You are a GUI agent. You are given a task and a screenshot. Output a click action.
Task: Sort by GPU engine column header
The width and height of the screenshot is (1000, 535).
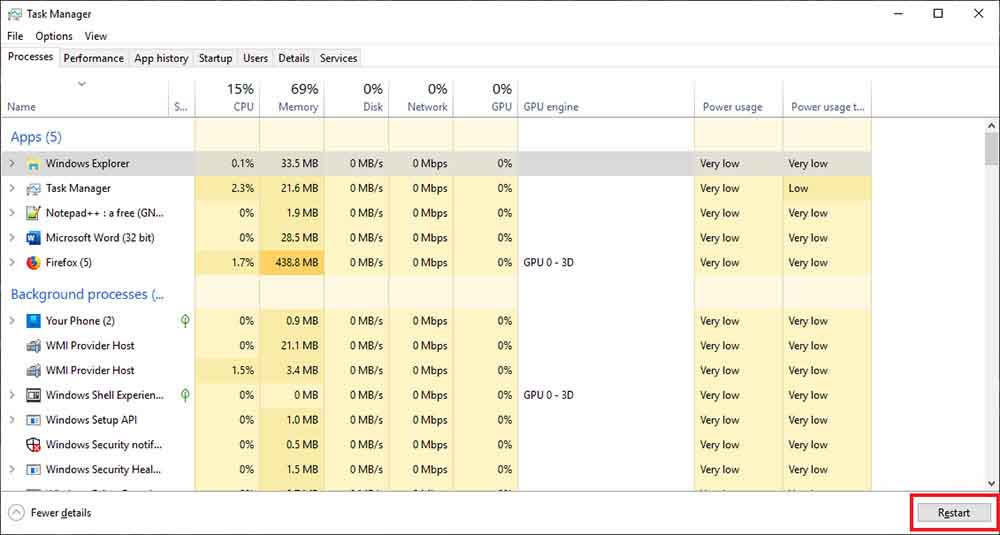tap(606, 98)
